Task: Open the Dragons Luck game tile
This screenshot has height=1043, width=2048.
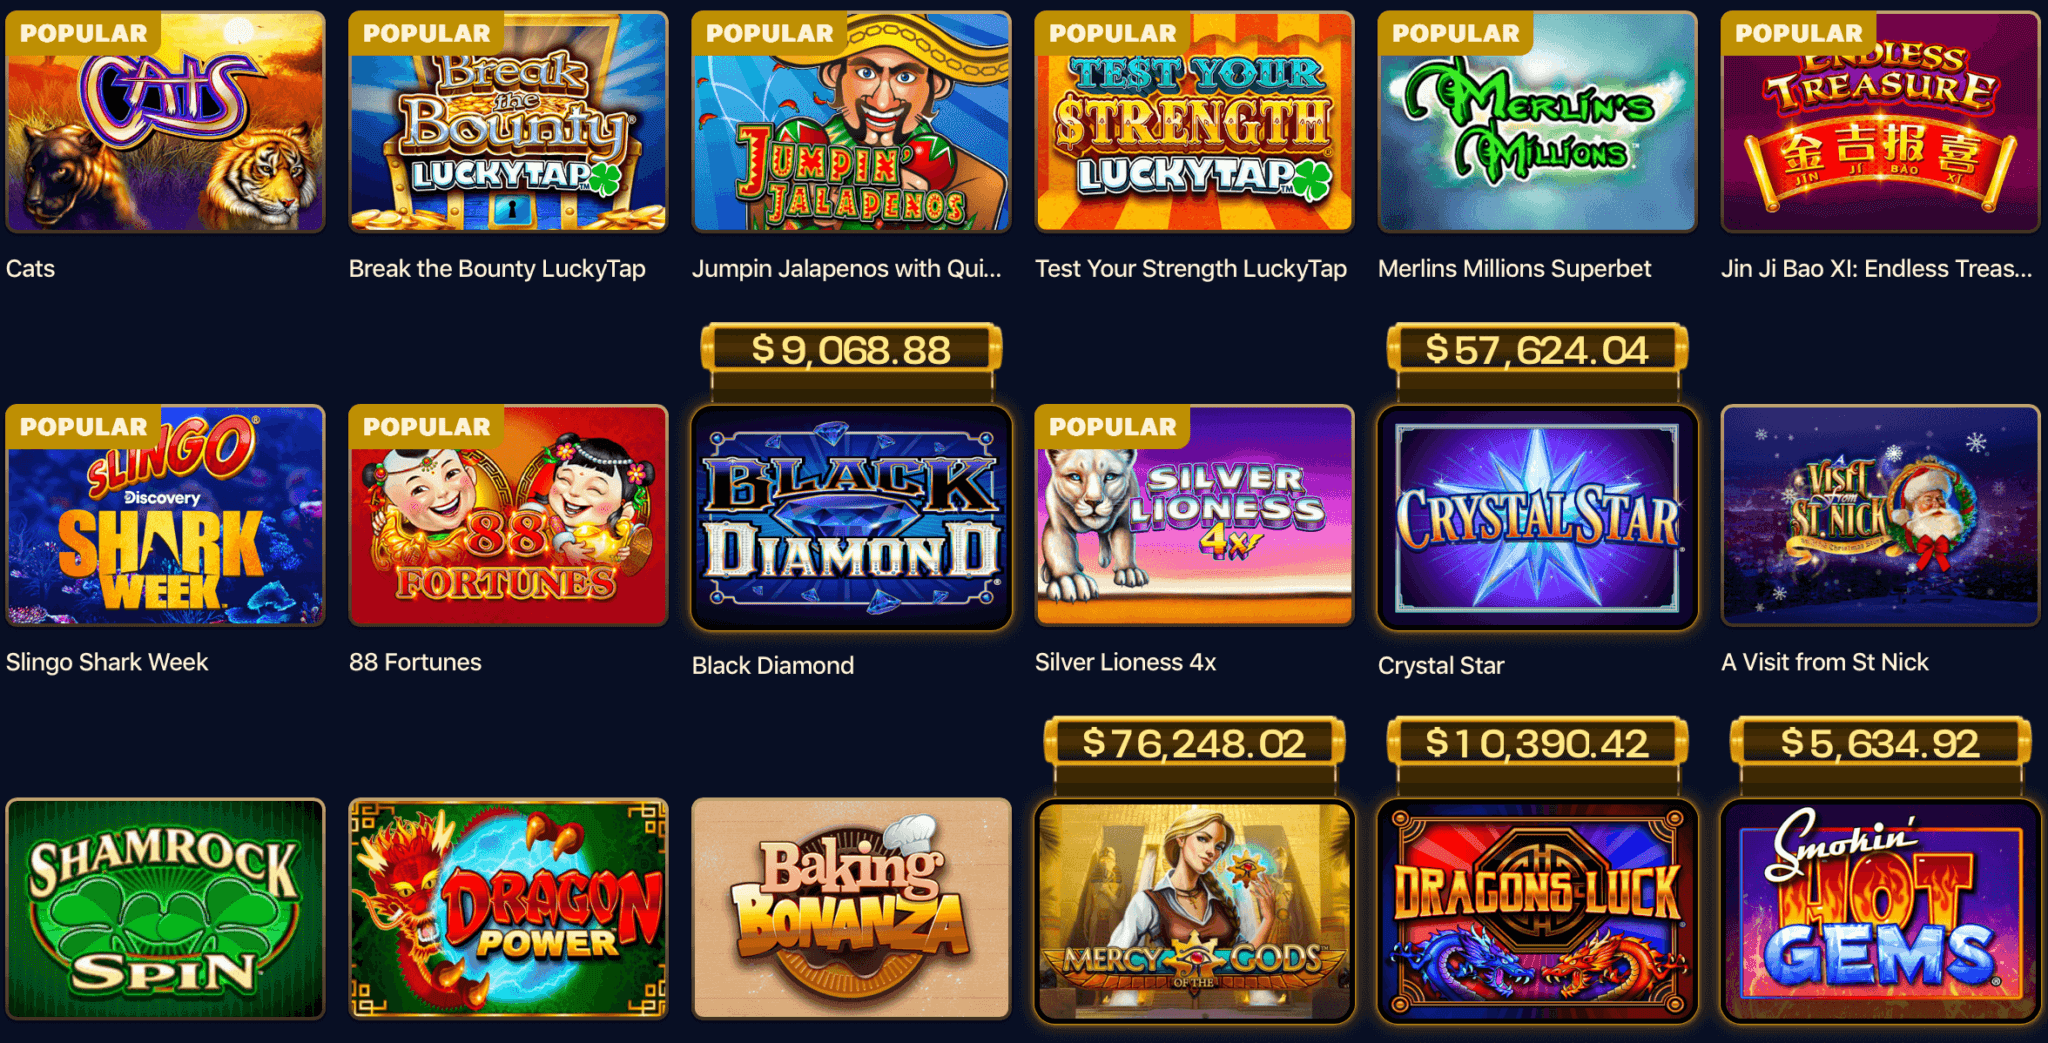Action: pyautogui.click(x=1537, y=911)
